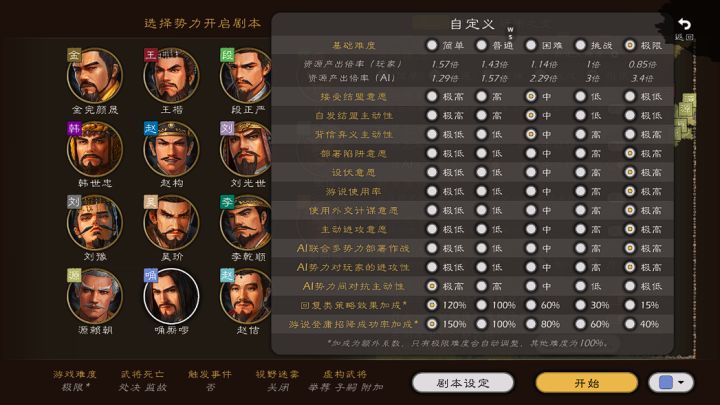Select 100% for 回复类策略效果加成
Image resolution: width=720 pixels, height=405 pixels.
click(481, 305)
